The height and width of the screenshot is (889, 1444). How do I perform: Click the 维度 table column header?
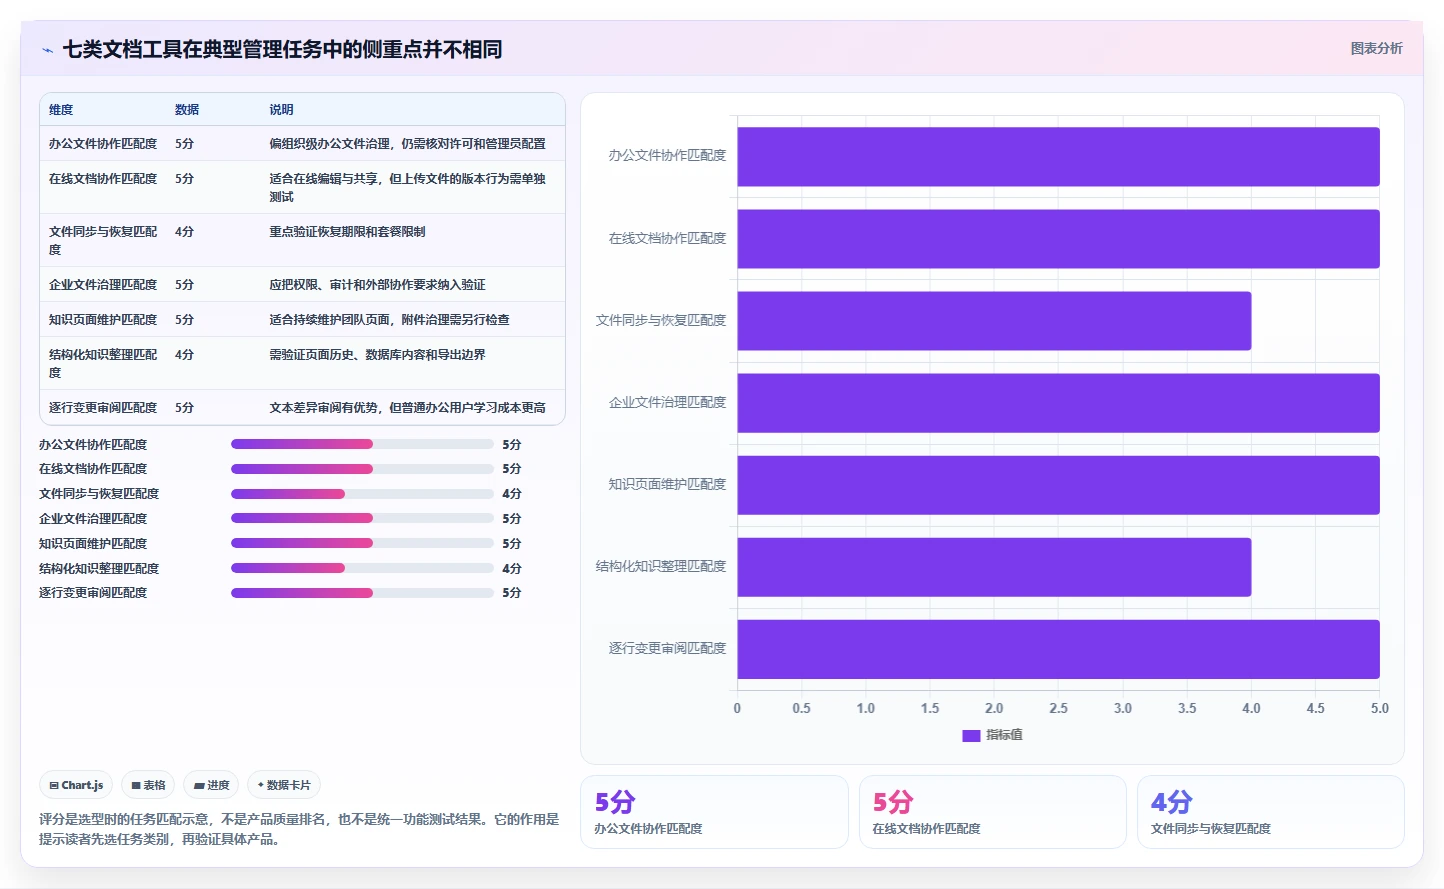61,110
